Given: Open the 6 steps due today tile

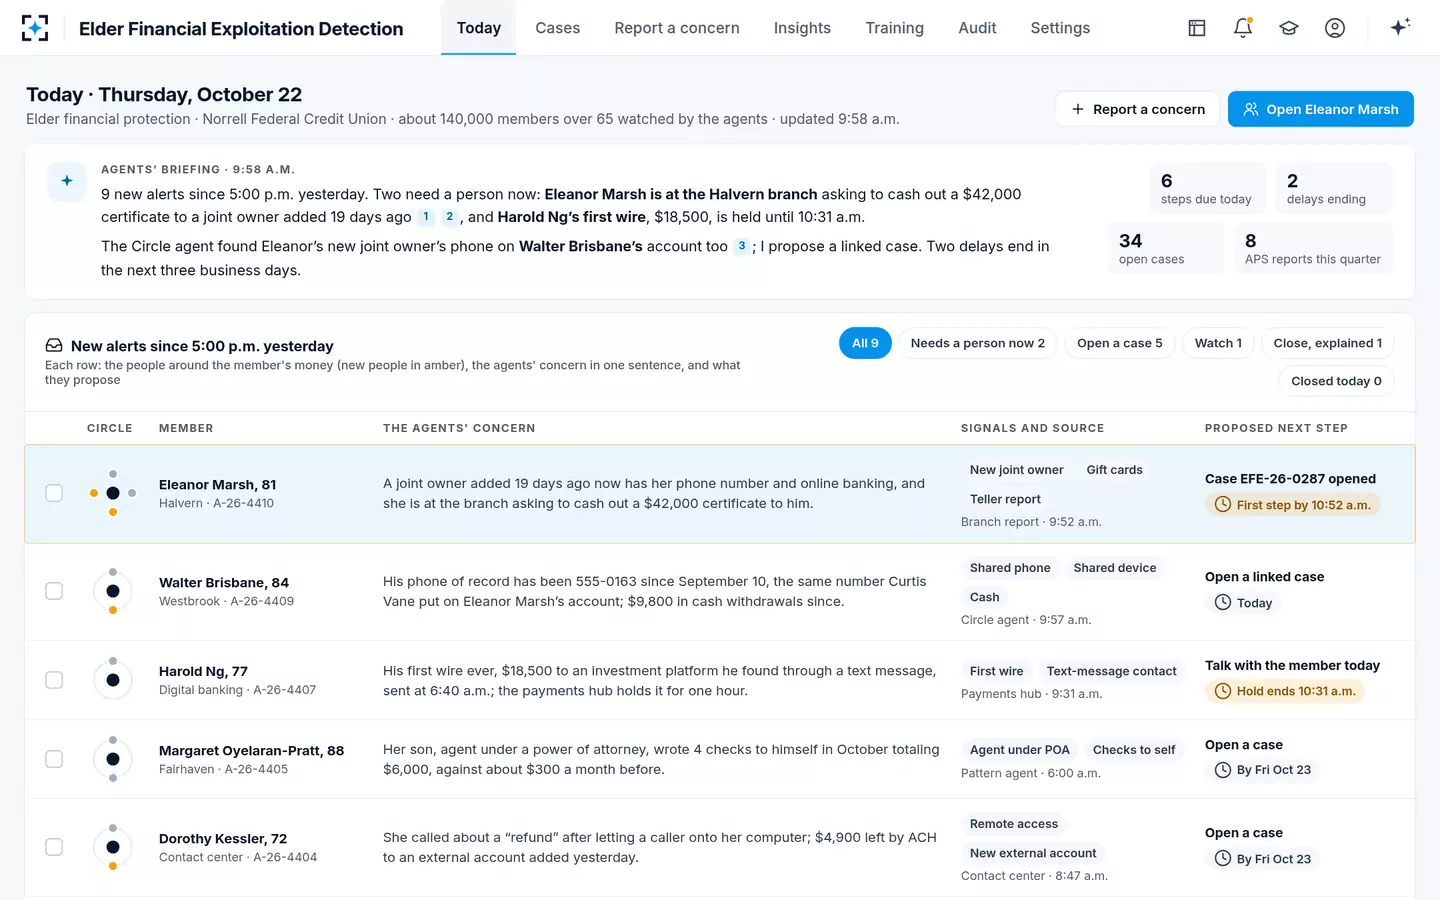Looking at the screenshot, I should (x=1208, y=188).
